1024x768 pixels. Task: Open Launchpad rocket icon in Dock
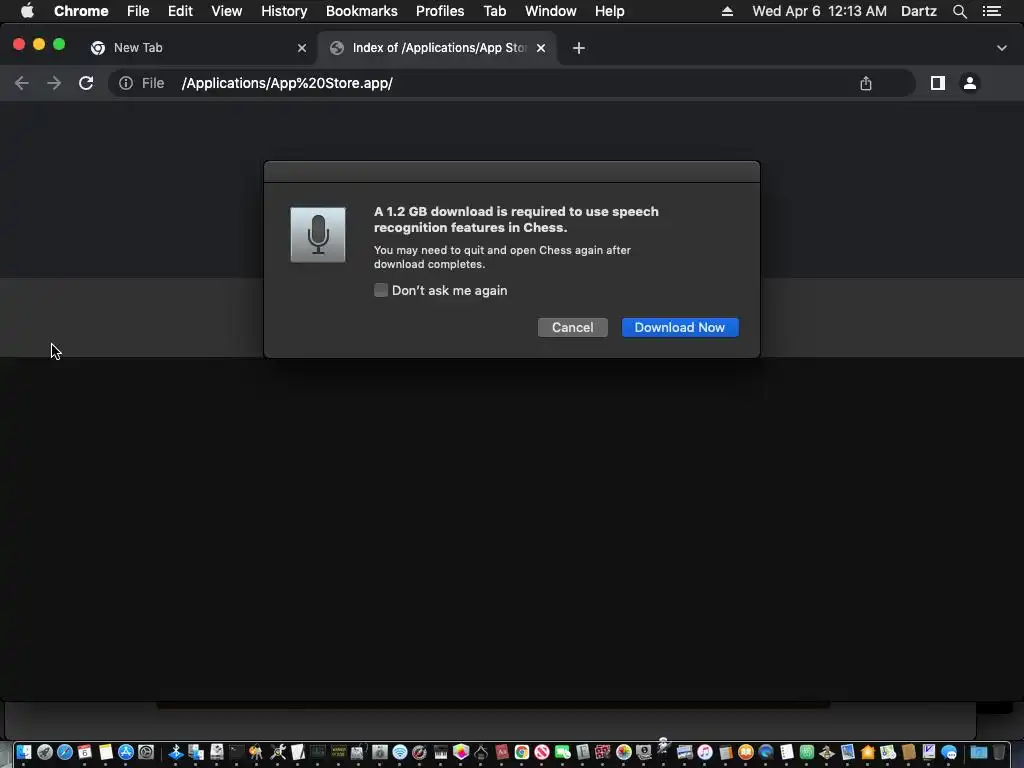pyautogui.click(x=44, y=752)
